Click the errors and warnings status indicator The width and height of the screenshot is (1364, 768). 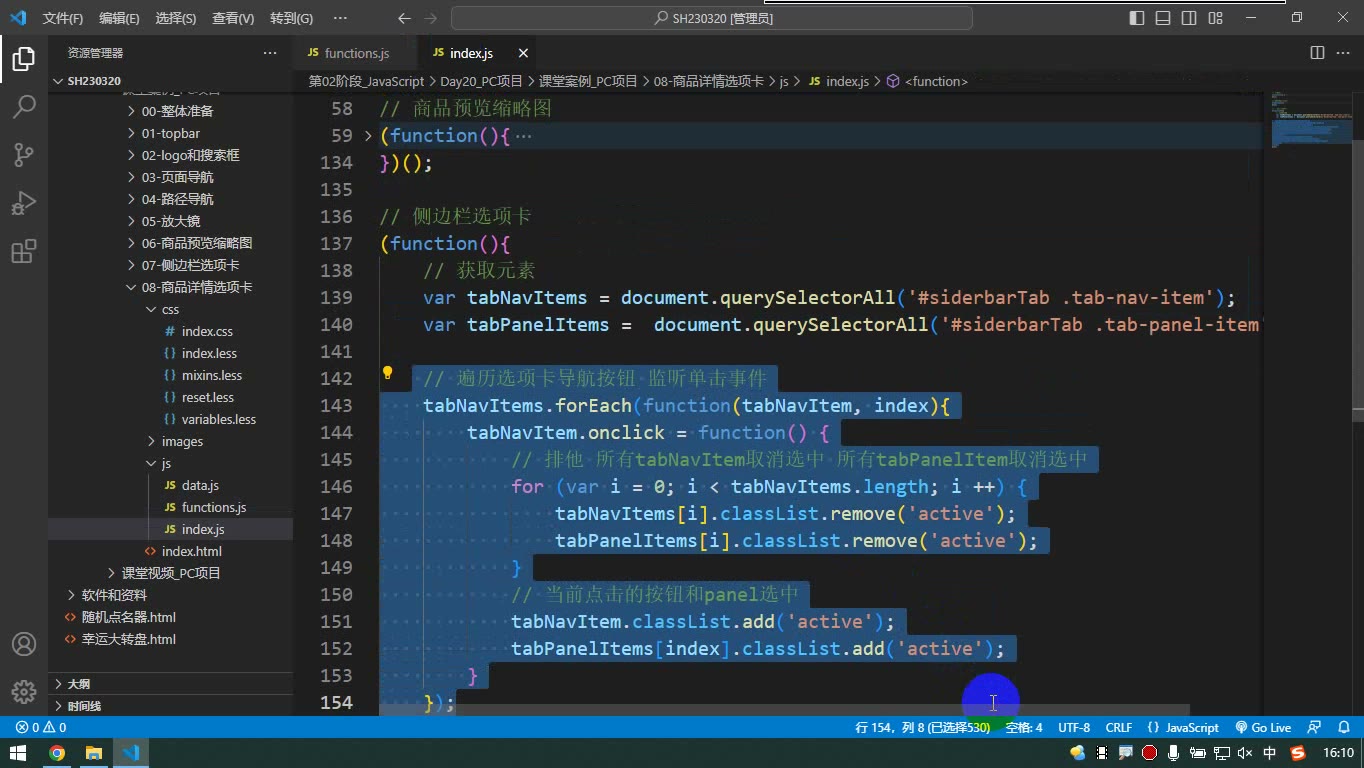coord(41,728)
